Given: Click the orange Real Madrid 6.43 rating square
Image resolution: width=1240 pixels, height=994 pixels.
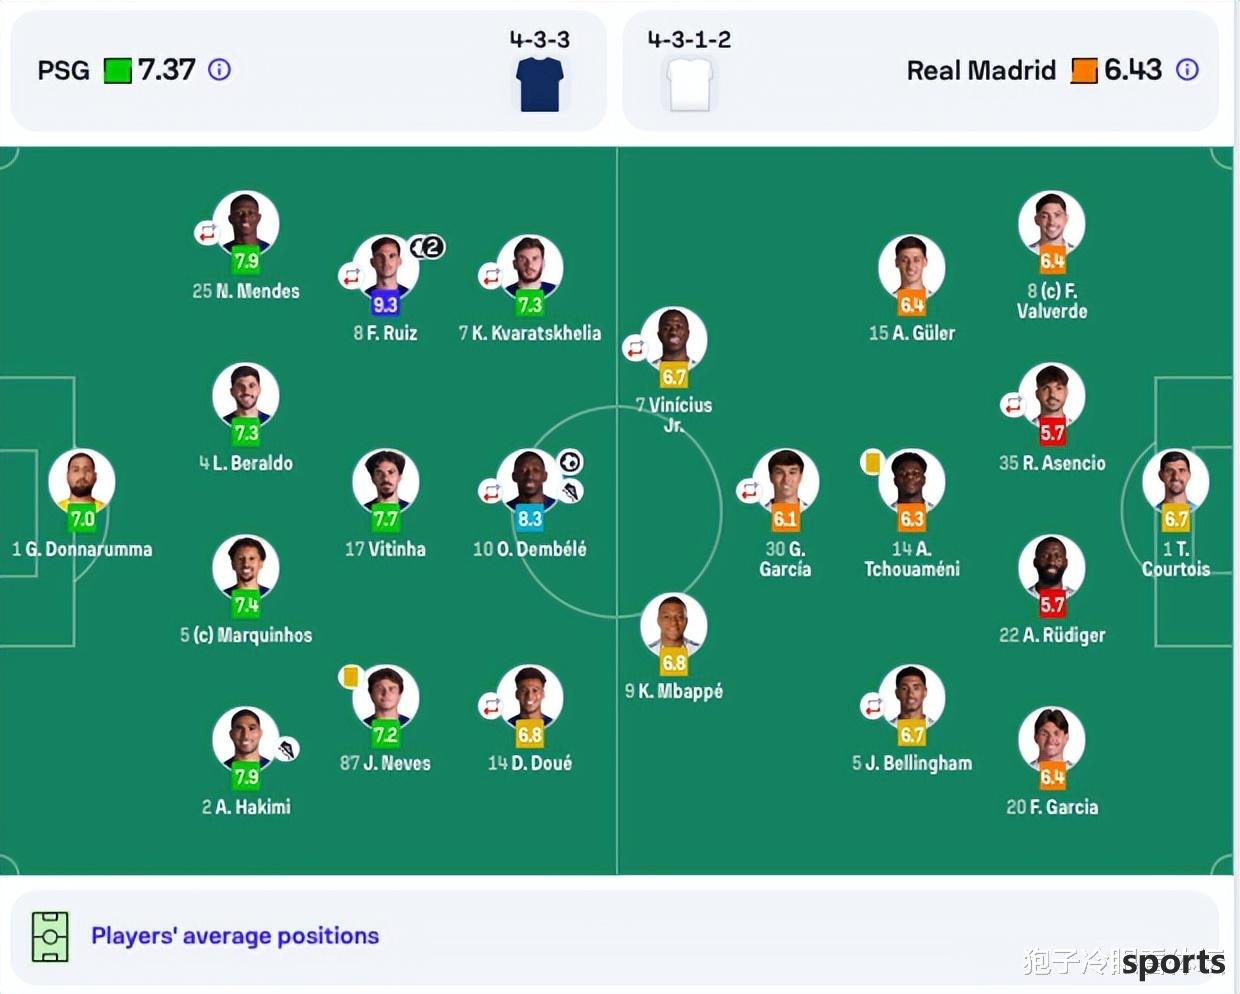Looking at the screenshot, I should (1084, 71).
